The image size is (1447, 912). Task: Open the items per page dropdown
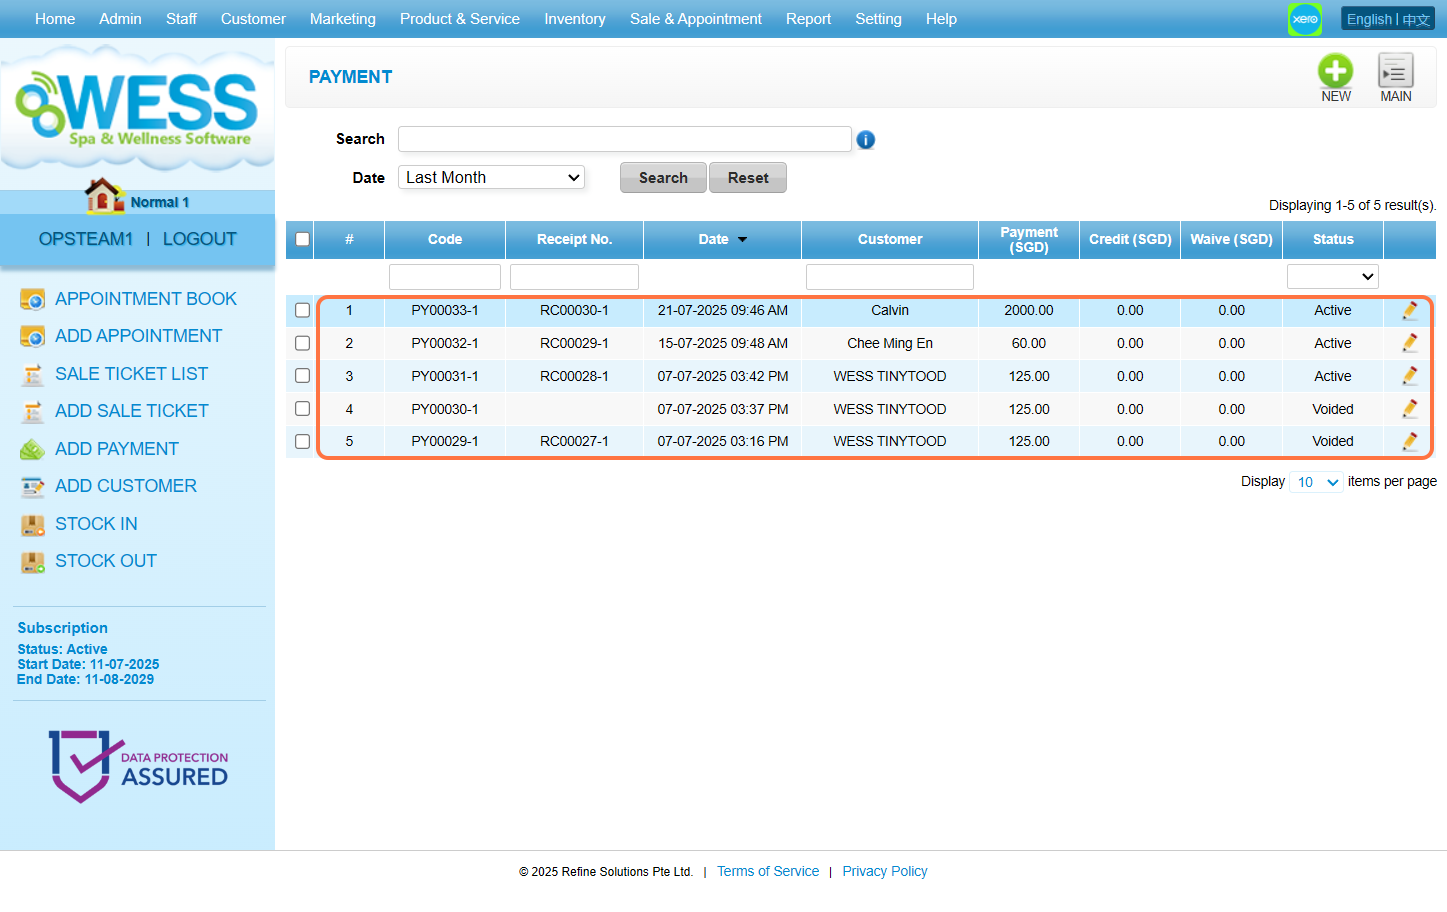tap(1316, 482)
